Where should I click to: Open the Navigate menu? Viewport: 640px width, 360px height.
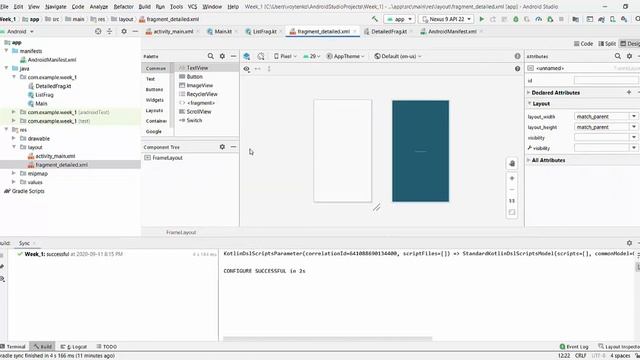pos(56,7)
